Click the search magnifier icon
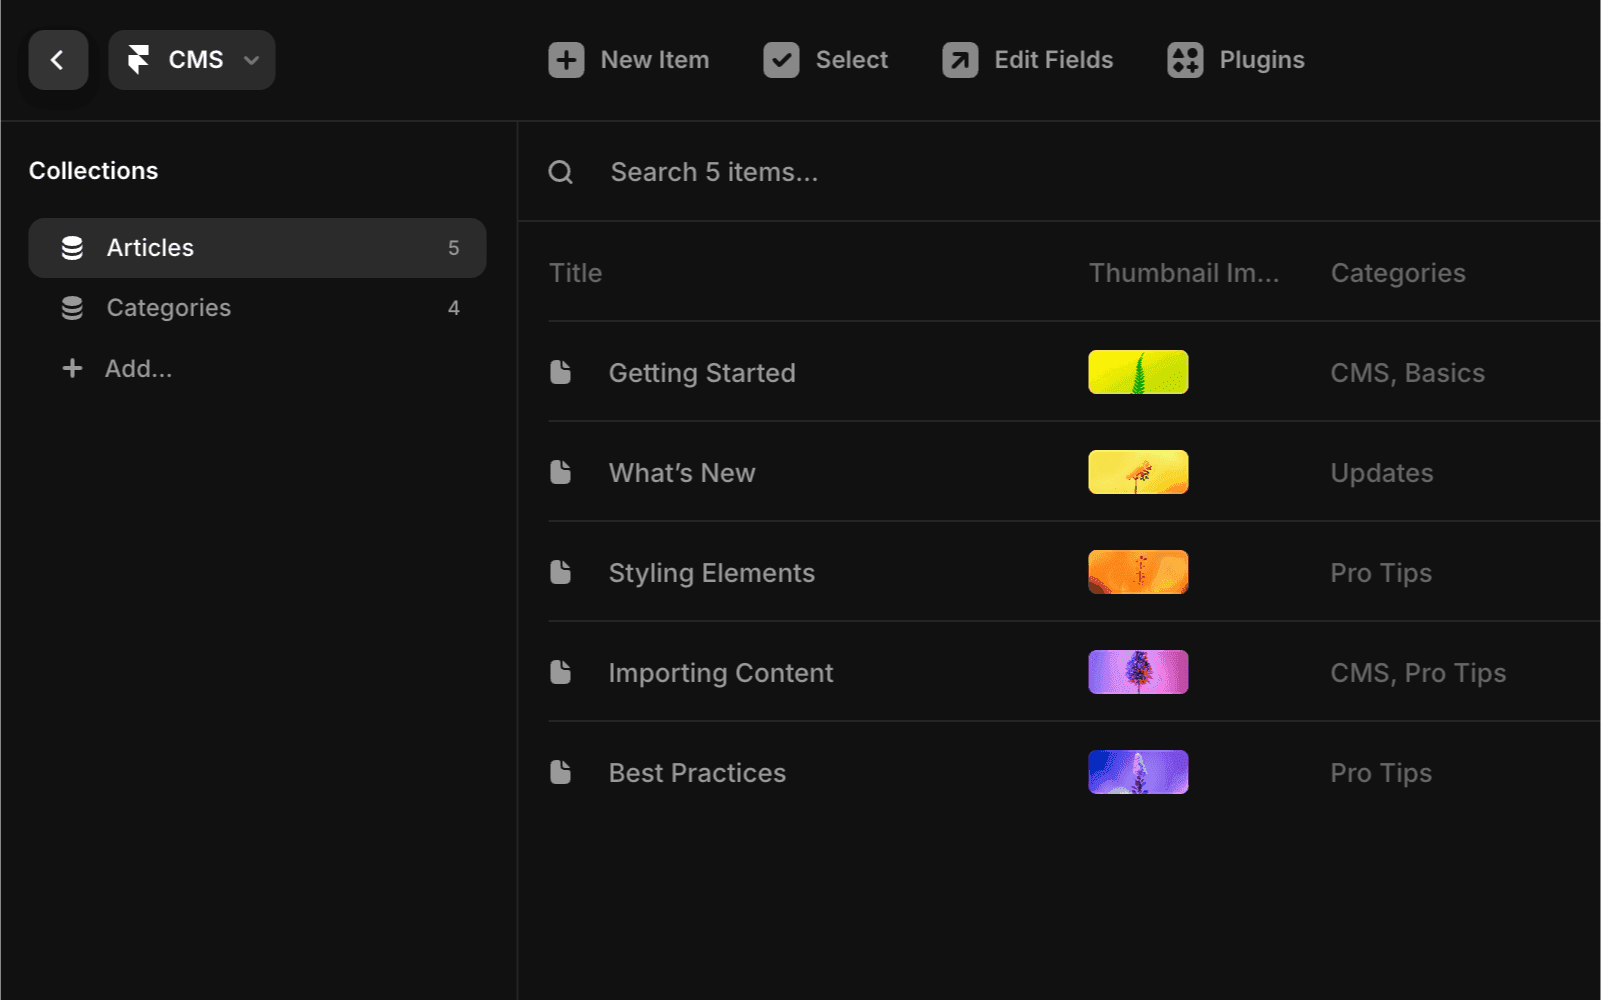 click(x=561, y=171)
